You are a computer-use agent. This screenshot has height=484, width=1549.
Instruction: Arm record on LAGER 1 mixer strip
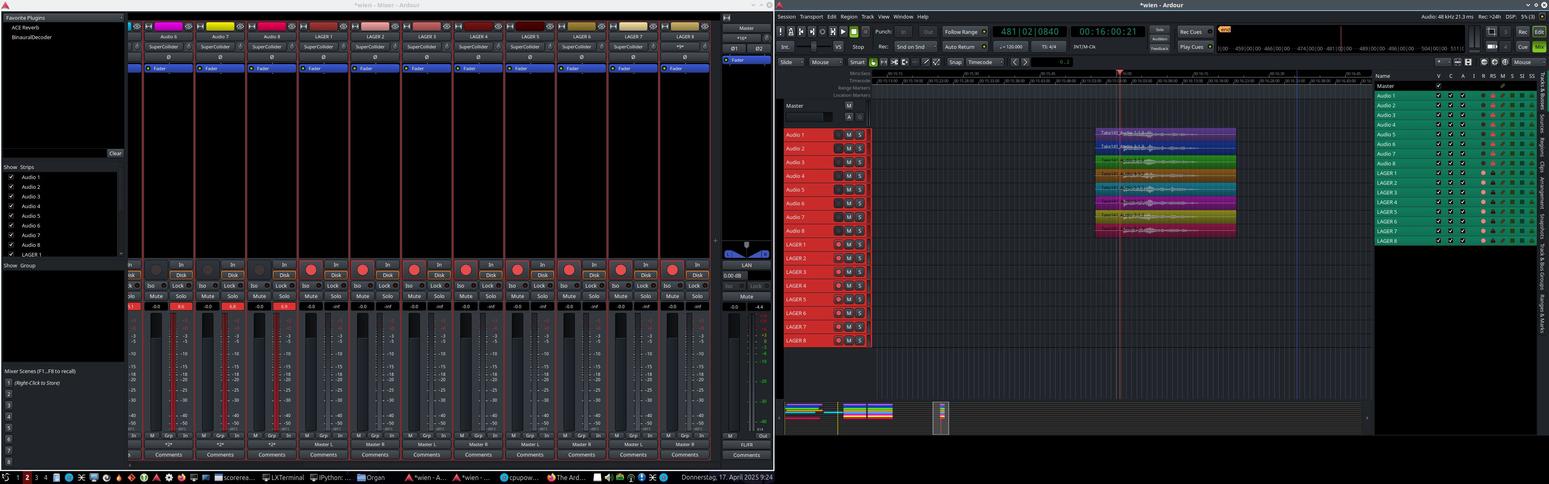[x=311, y=270]
